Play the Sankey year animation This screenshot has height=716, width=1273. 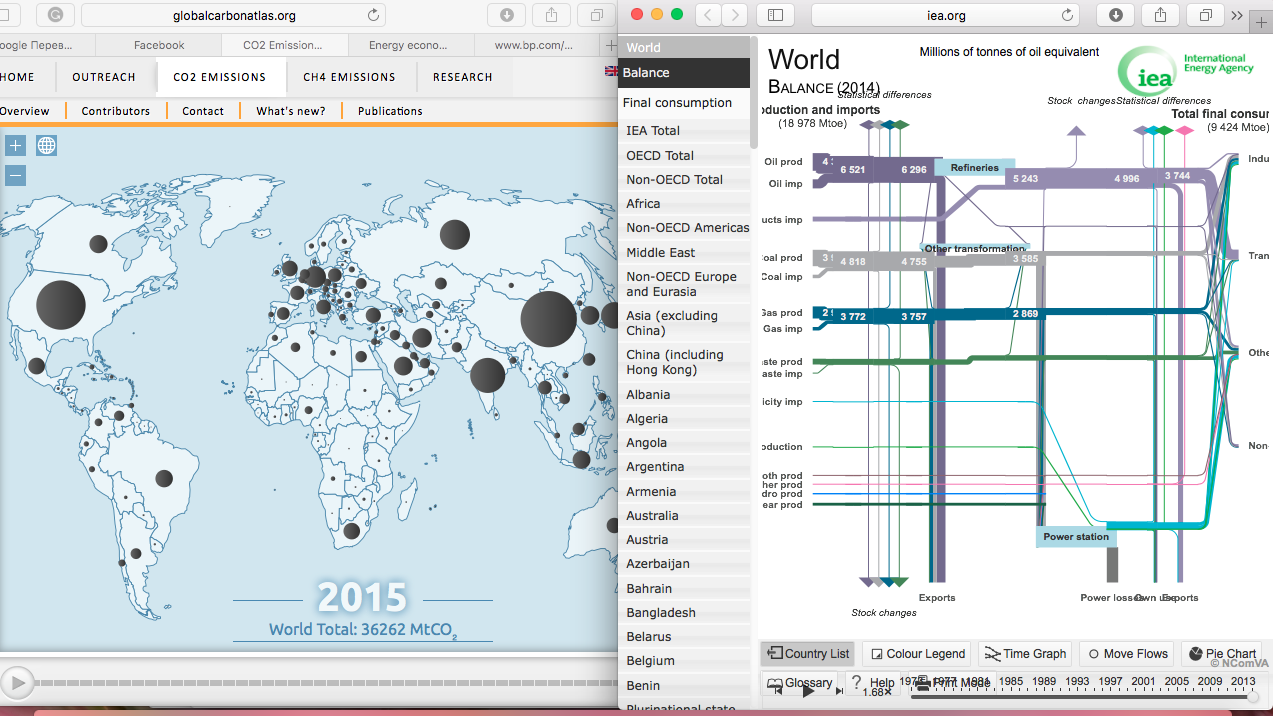click(x=808, y=690)
